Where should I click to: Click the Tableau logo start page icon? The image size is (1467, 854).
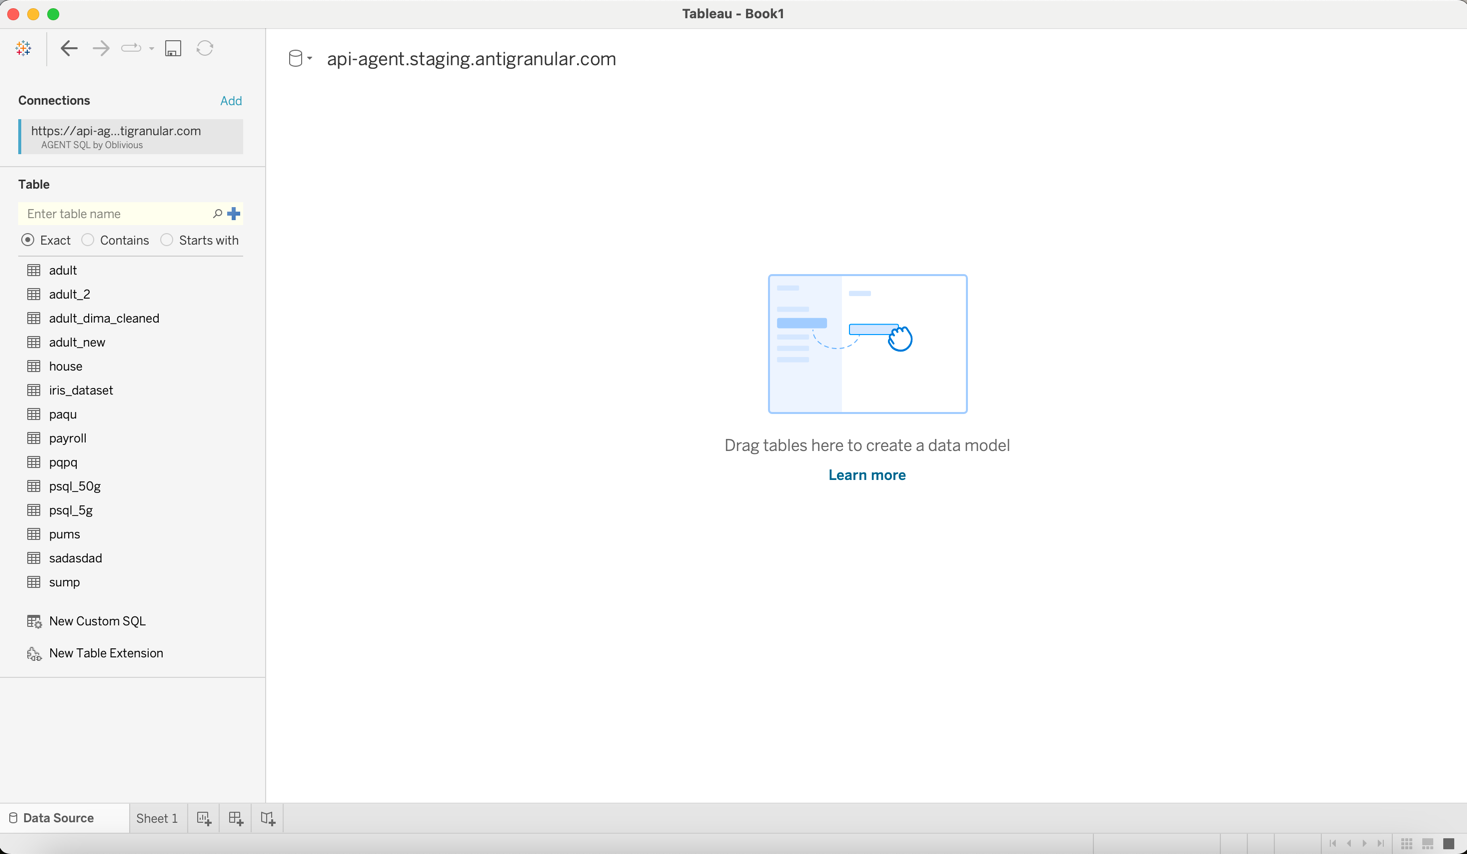[x=23, y=48]
